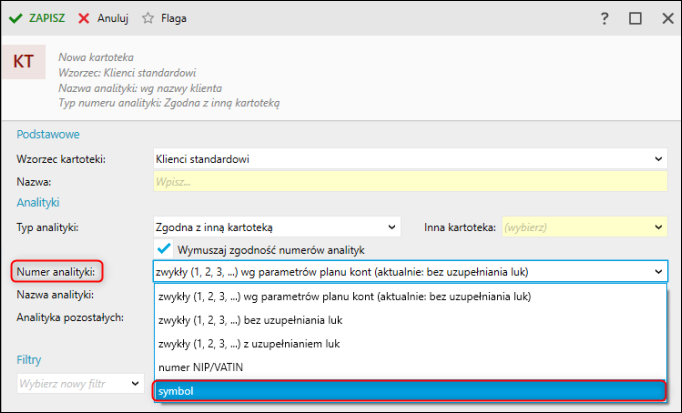The height and width of the screenshot is (413, 682).
Task: Click the Numer analityki label
Action: [56, 272]
